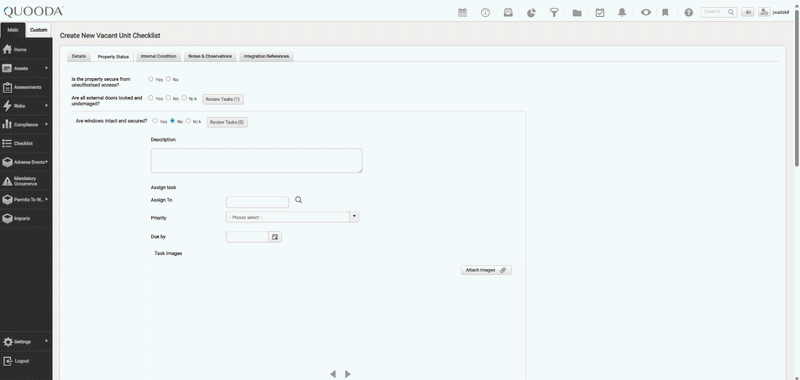Expand the Adverse Events submenu arrow
Image resolution: width=800 pixels, height=380 pixels.
(46, 162)
